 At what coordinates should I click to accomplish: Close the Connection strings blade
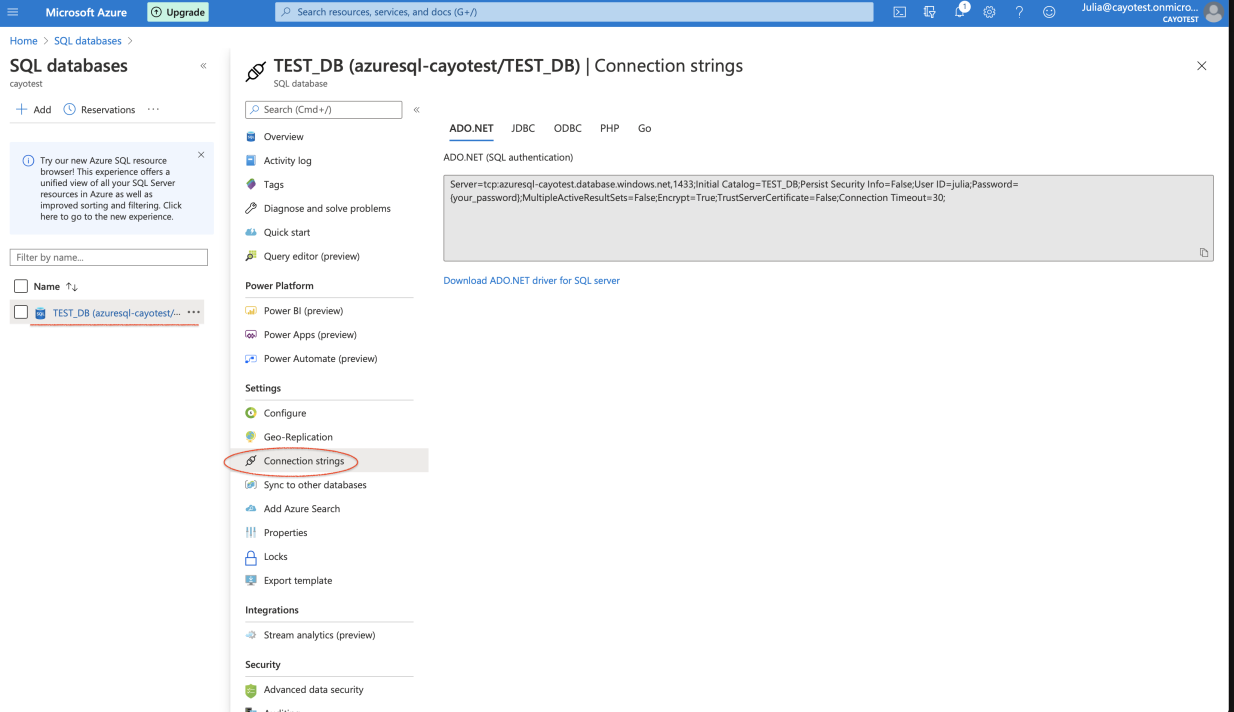tap(1202, 66)
